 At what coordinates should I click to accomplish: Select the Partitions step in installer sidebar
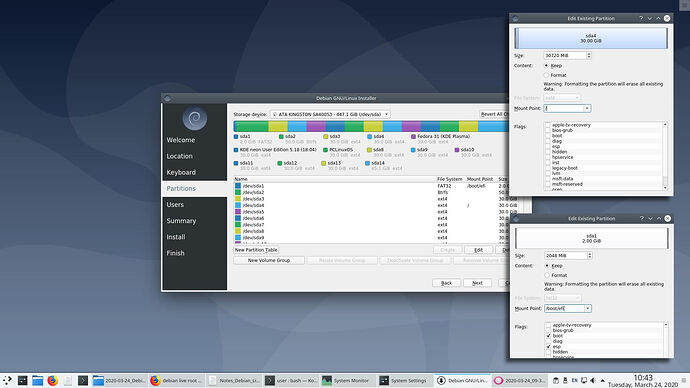coord(195,188)
